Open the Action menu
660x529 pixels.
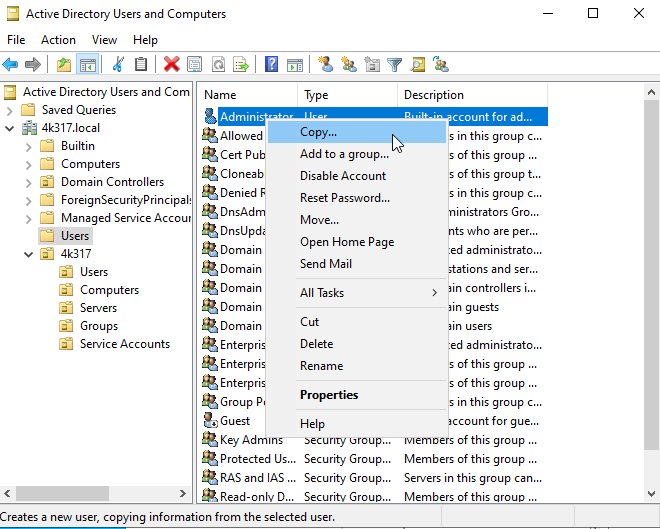point(58,40)
